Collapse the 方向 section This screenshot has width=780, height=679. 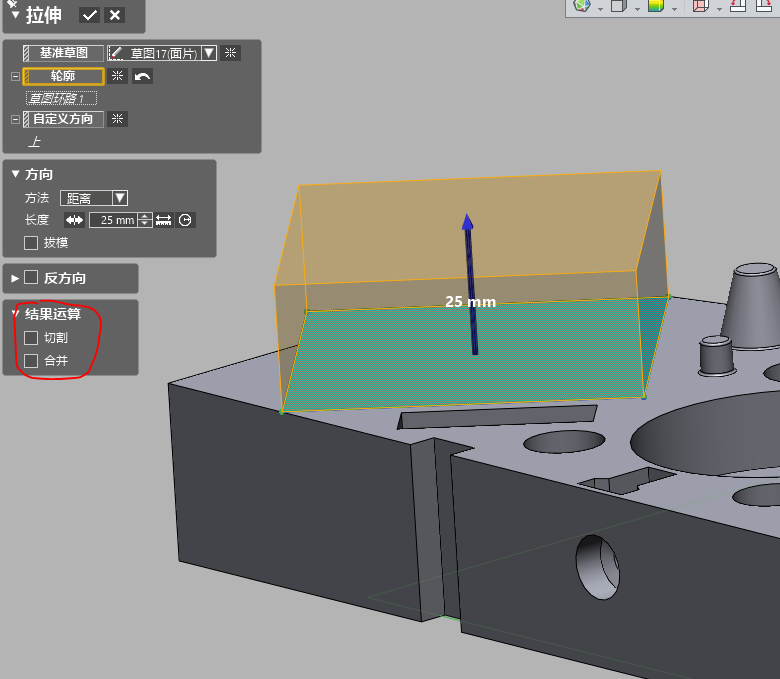(x=15, y=174)
